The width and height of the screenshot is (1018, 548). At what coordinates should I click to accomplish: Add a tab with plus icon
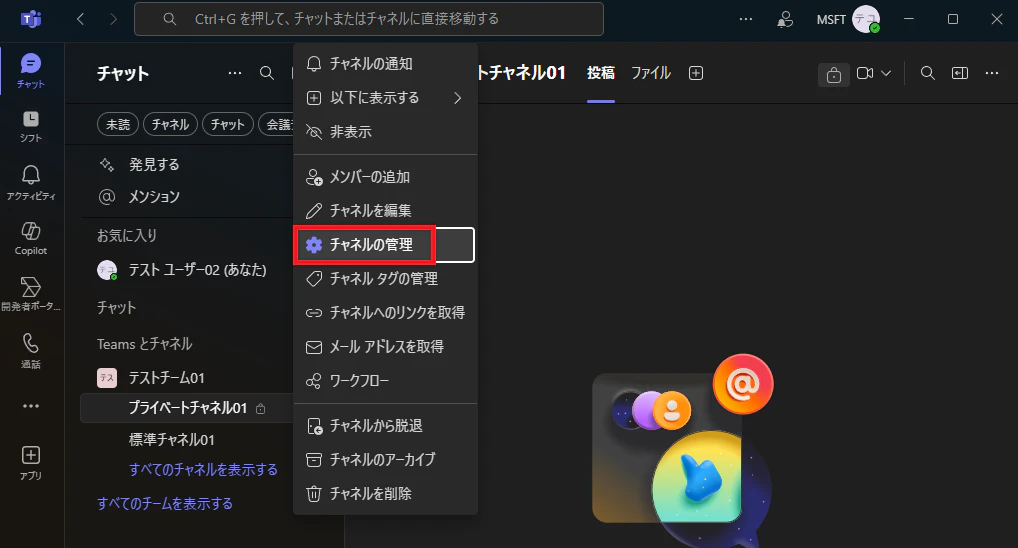696,73
